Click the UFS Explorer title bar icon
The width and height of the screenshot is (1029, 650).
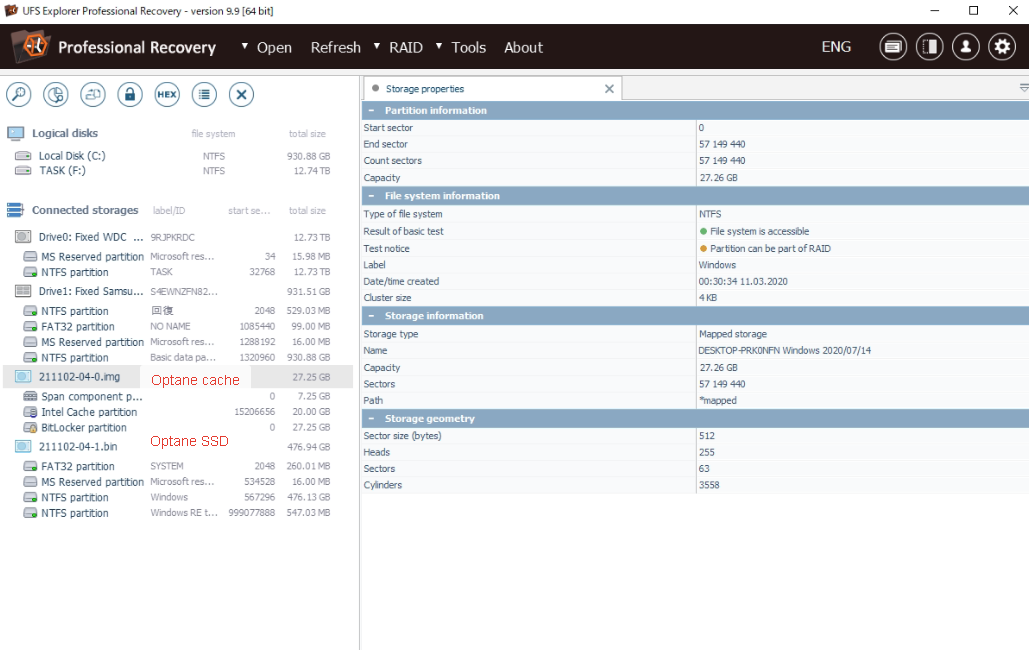[11, 11]
